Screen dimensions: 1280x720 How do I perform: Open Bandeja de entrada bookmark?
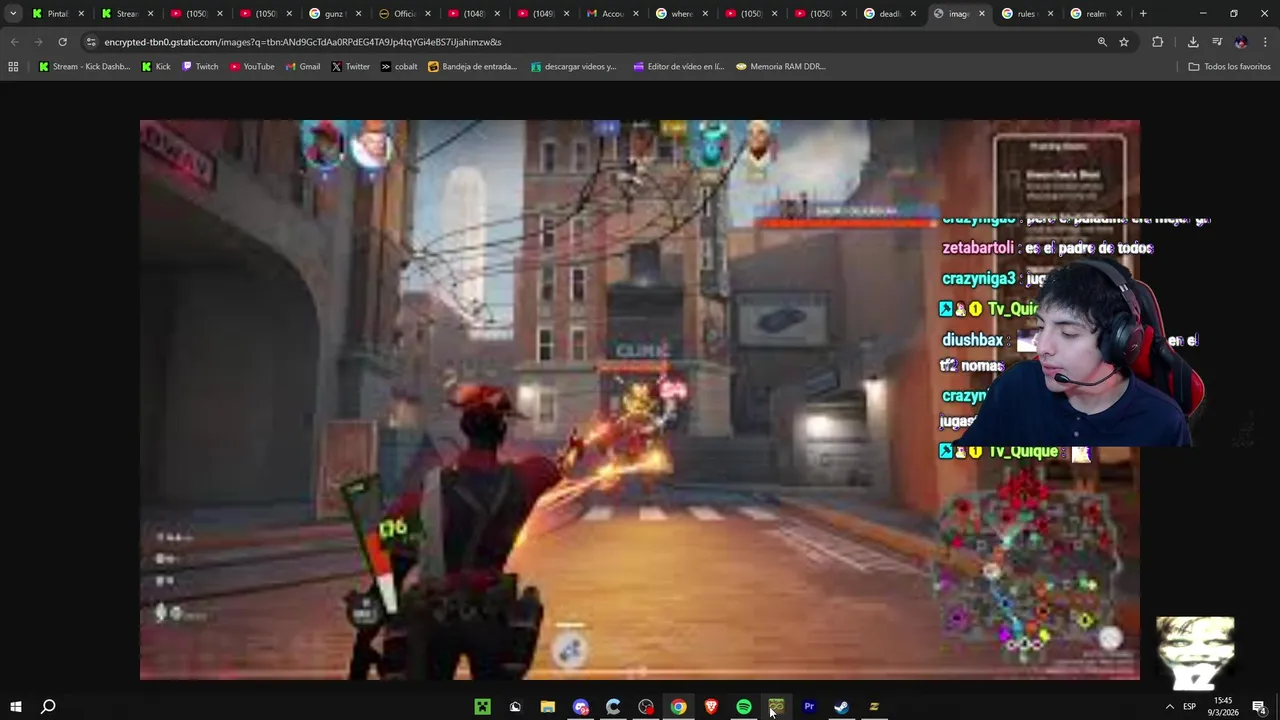pyautogui.click(x=472, y=67)
